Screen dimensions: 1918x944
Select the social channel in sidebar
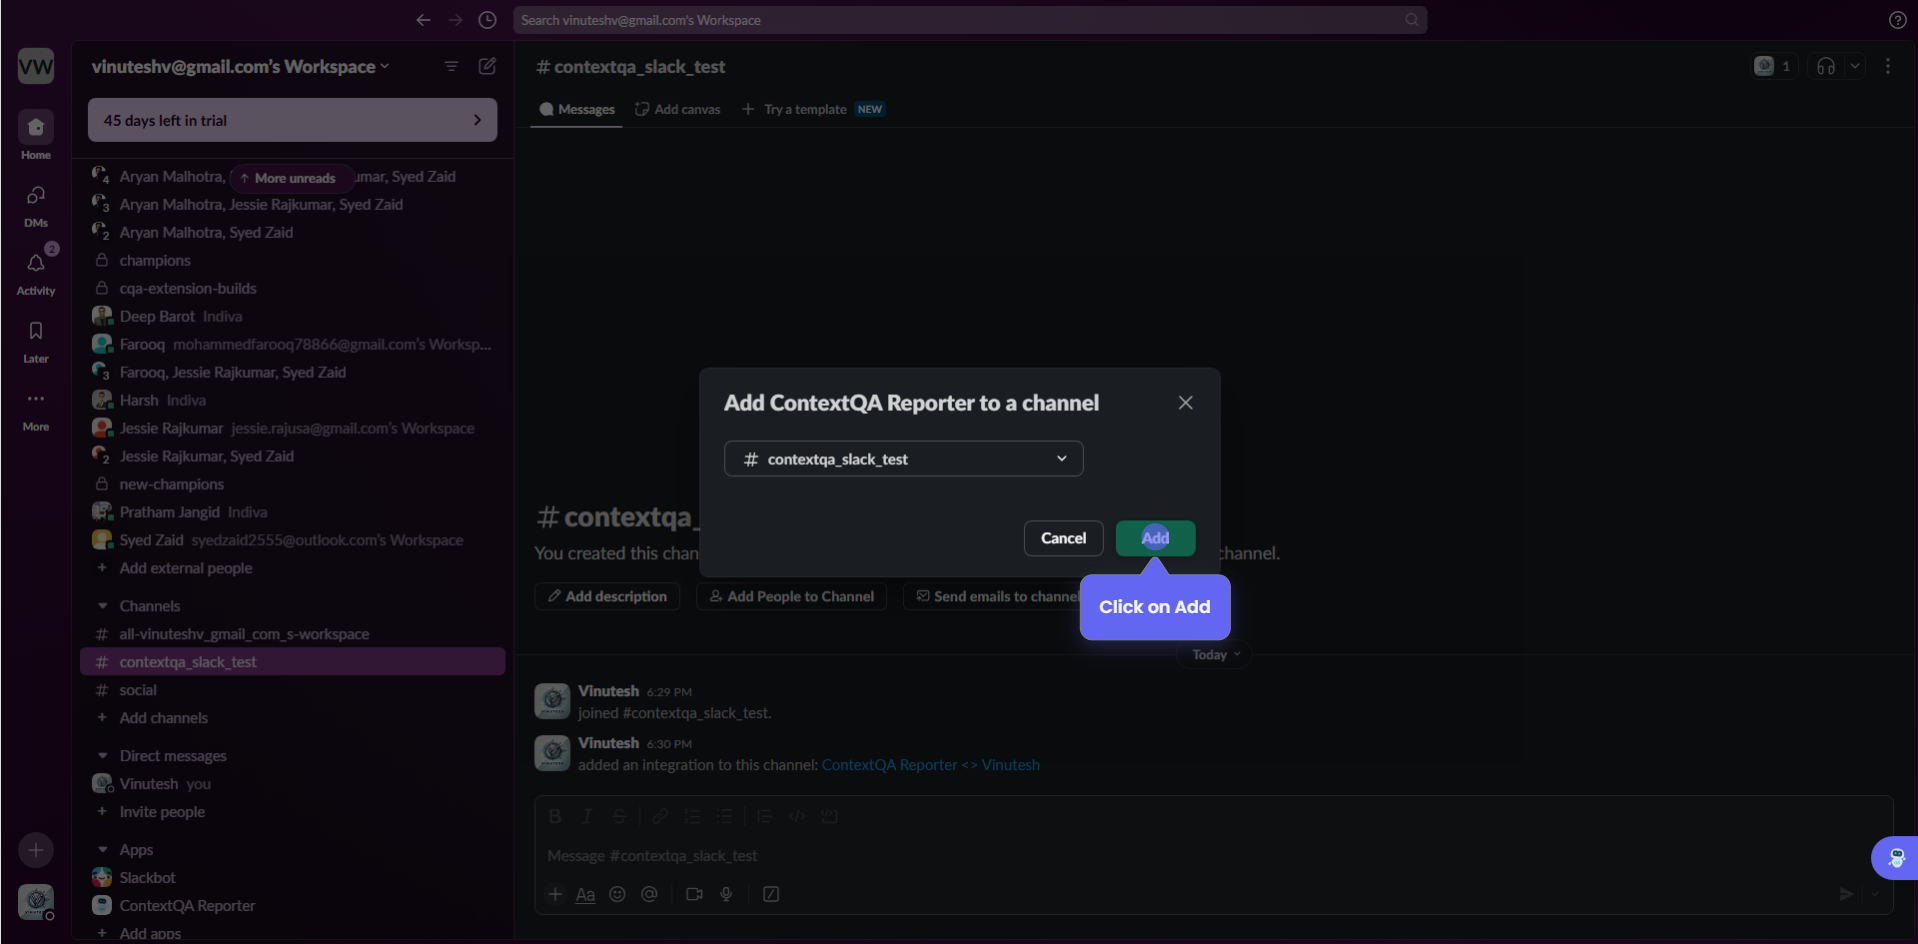138,690
